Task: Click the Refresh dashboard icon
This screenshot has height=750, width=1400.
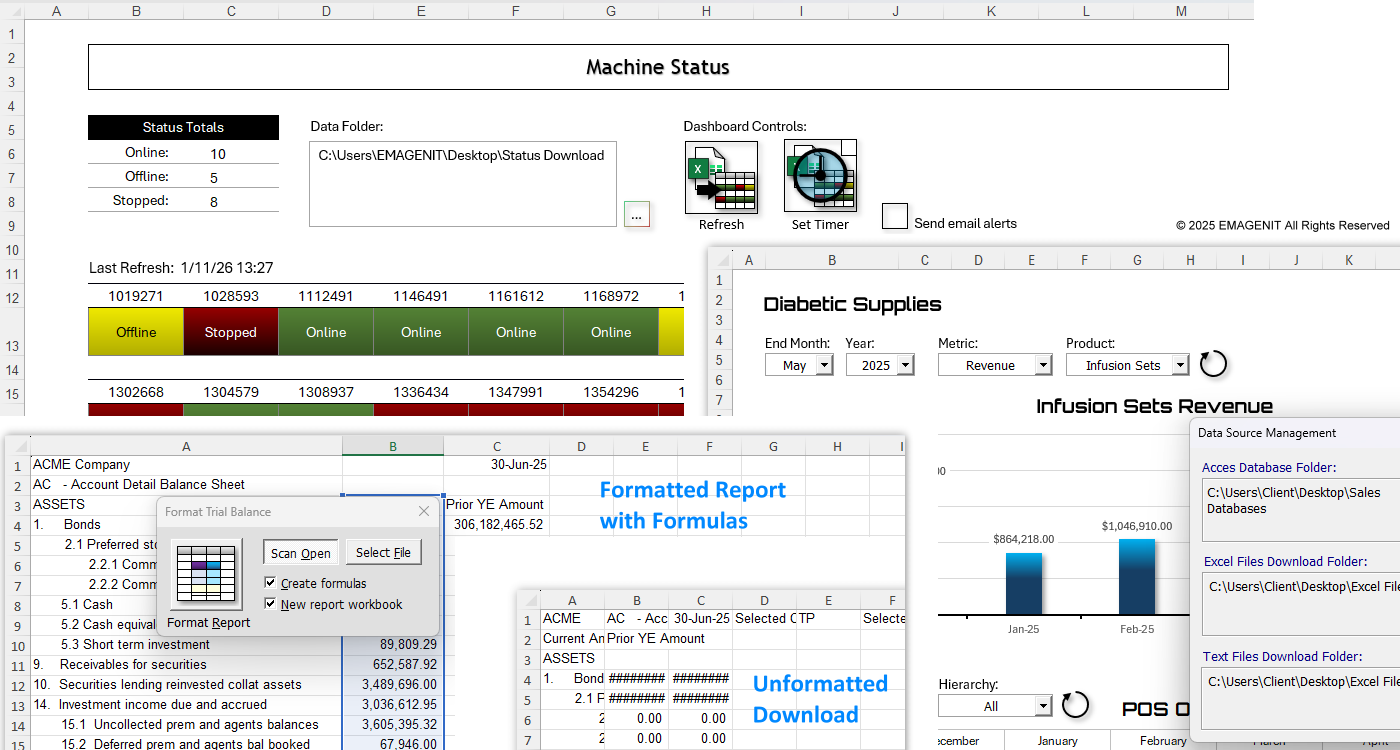Action: pos(721,176)
